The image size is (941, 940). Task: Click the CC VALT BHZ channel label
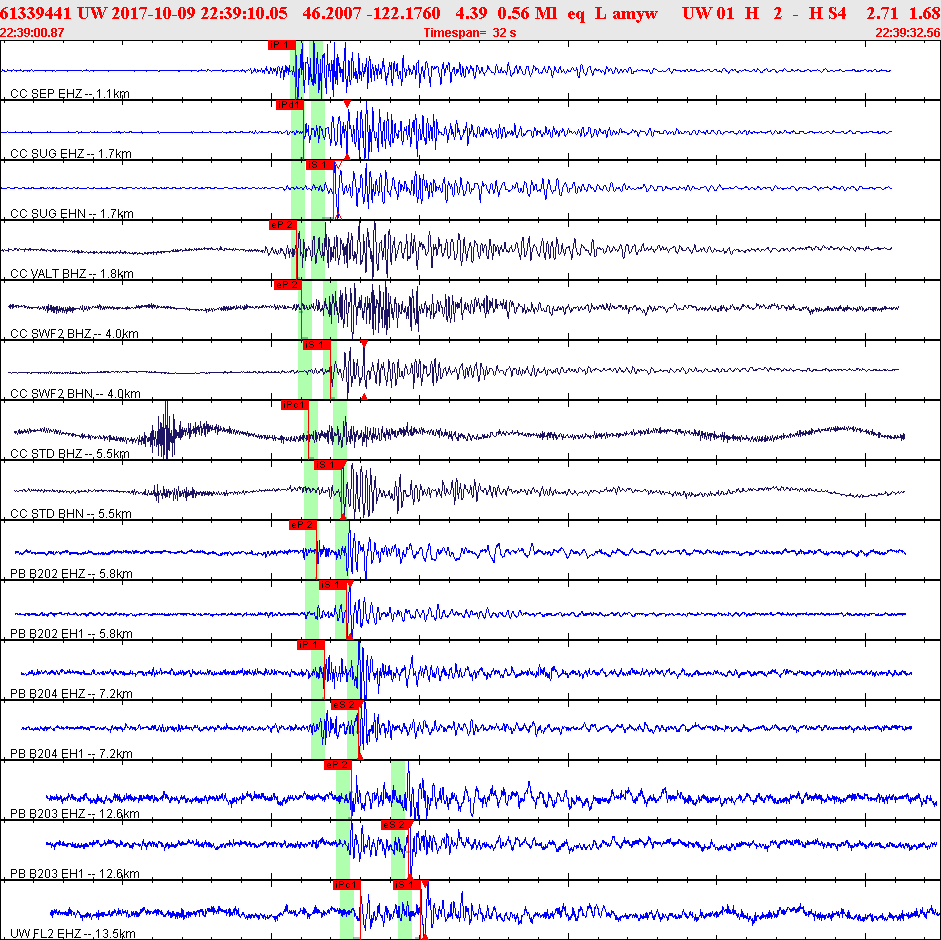(x=71, y=274)
